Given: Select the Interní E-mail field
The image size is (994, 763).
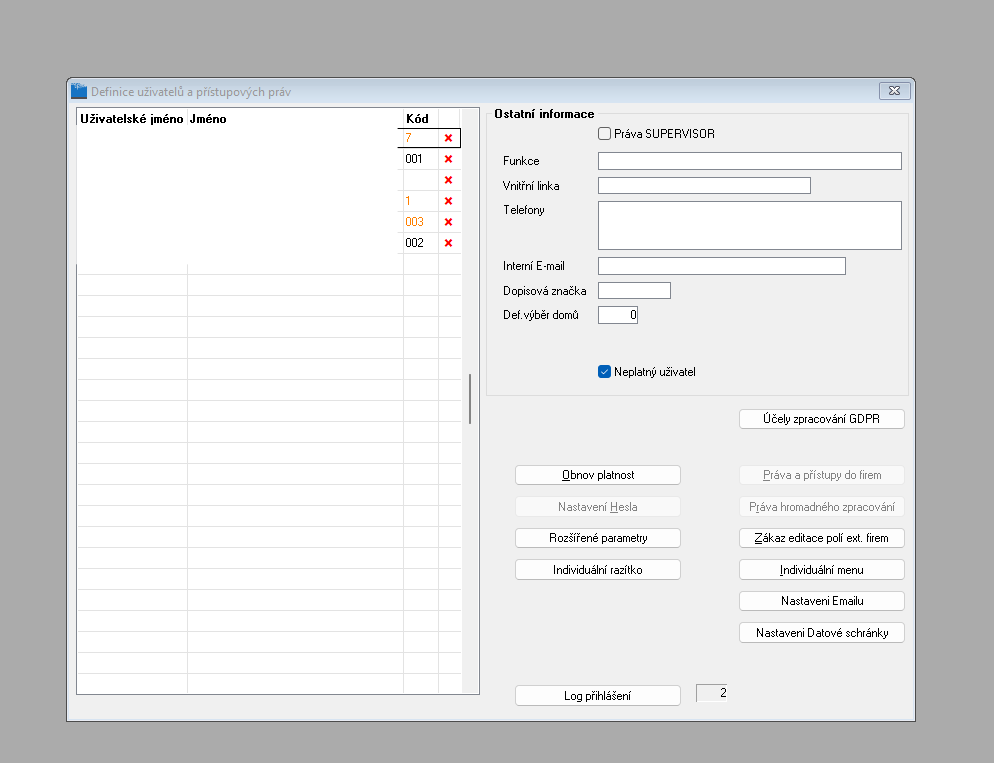Looking at the screenshot, I should [x=721, y=266].
